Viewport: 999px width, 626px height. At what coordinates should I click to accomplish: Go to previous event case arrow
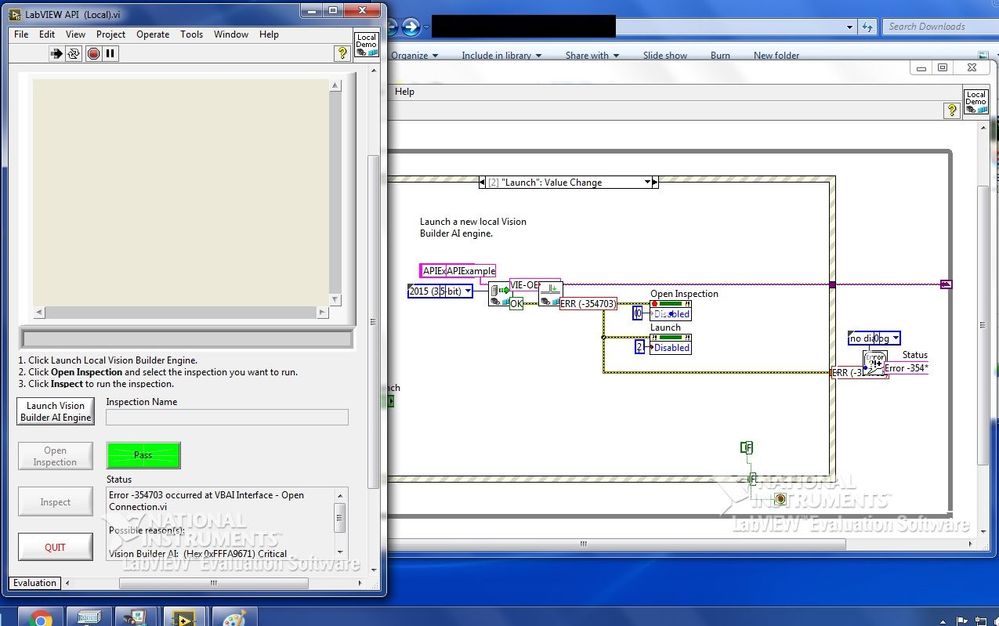point(482,182)
